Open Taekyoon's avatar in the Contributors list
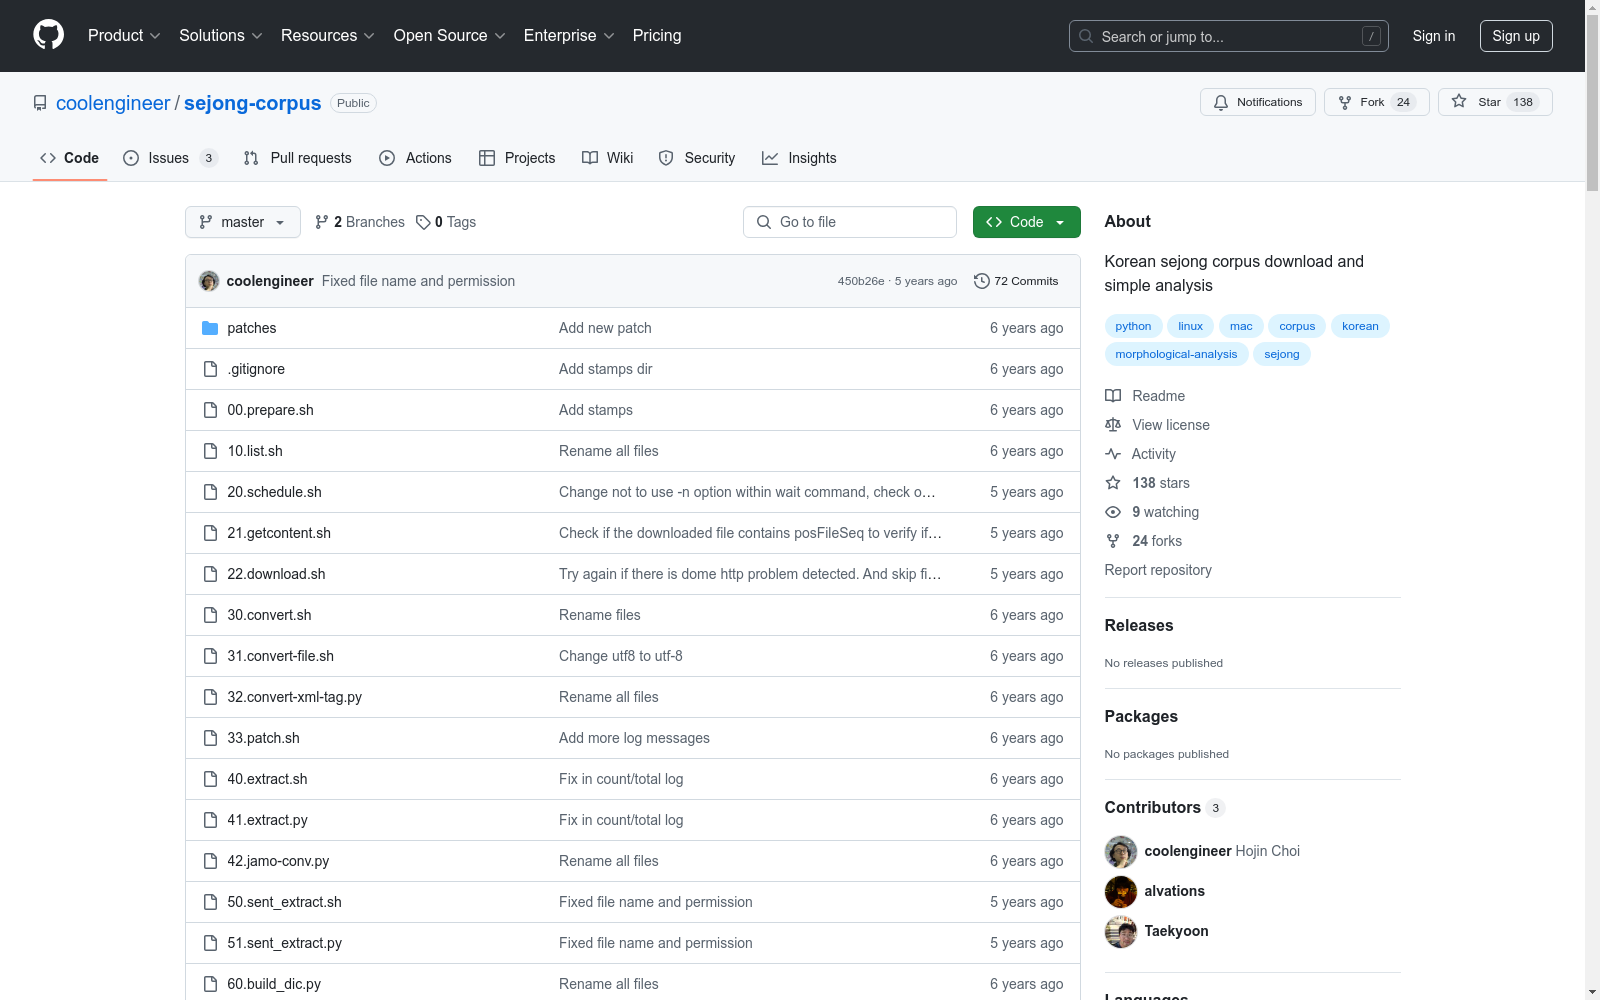 point(1121,931)
